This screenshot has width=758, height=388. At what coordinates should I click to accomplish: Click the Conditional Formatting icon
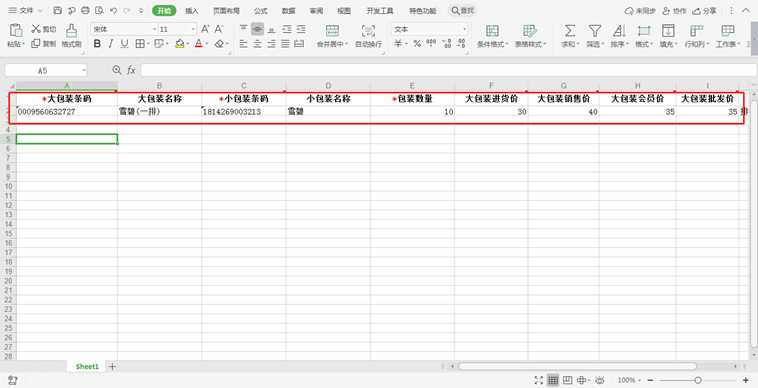(x=492, y=30)
